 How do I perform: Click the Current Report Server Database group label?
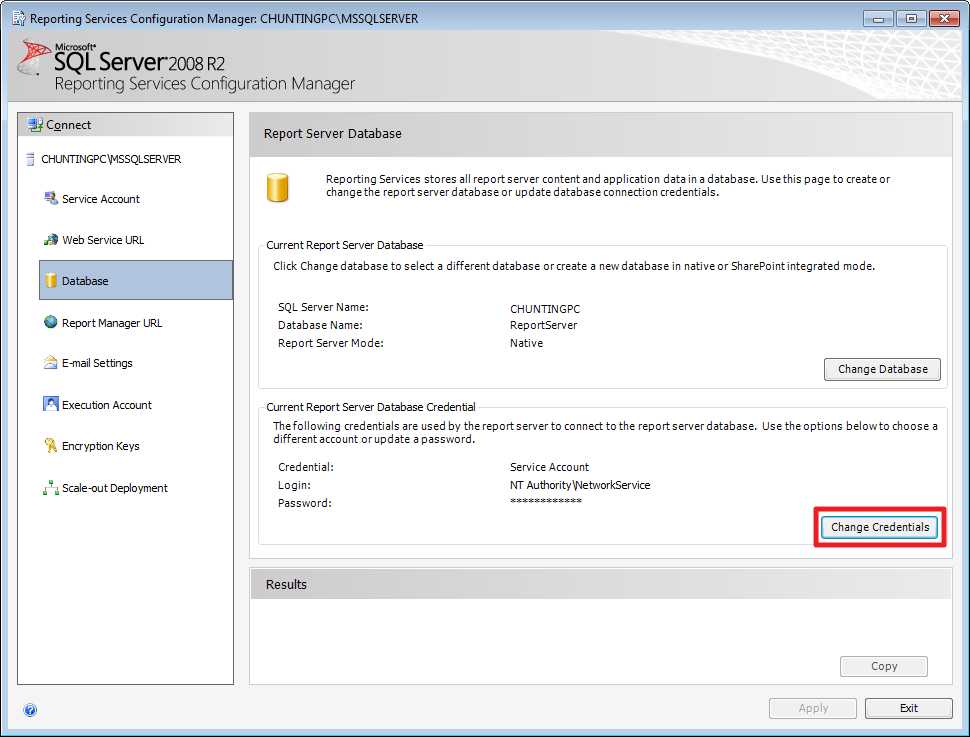tap(345, 245)
